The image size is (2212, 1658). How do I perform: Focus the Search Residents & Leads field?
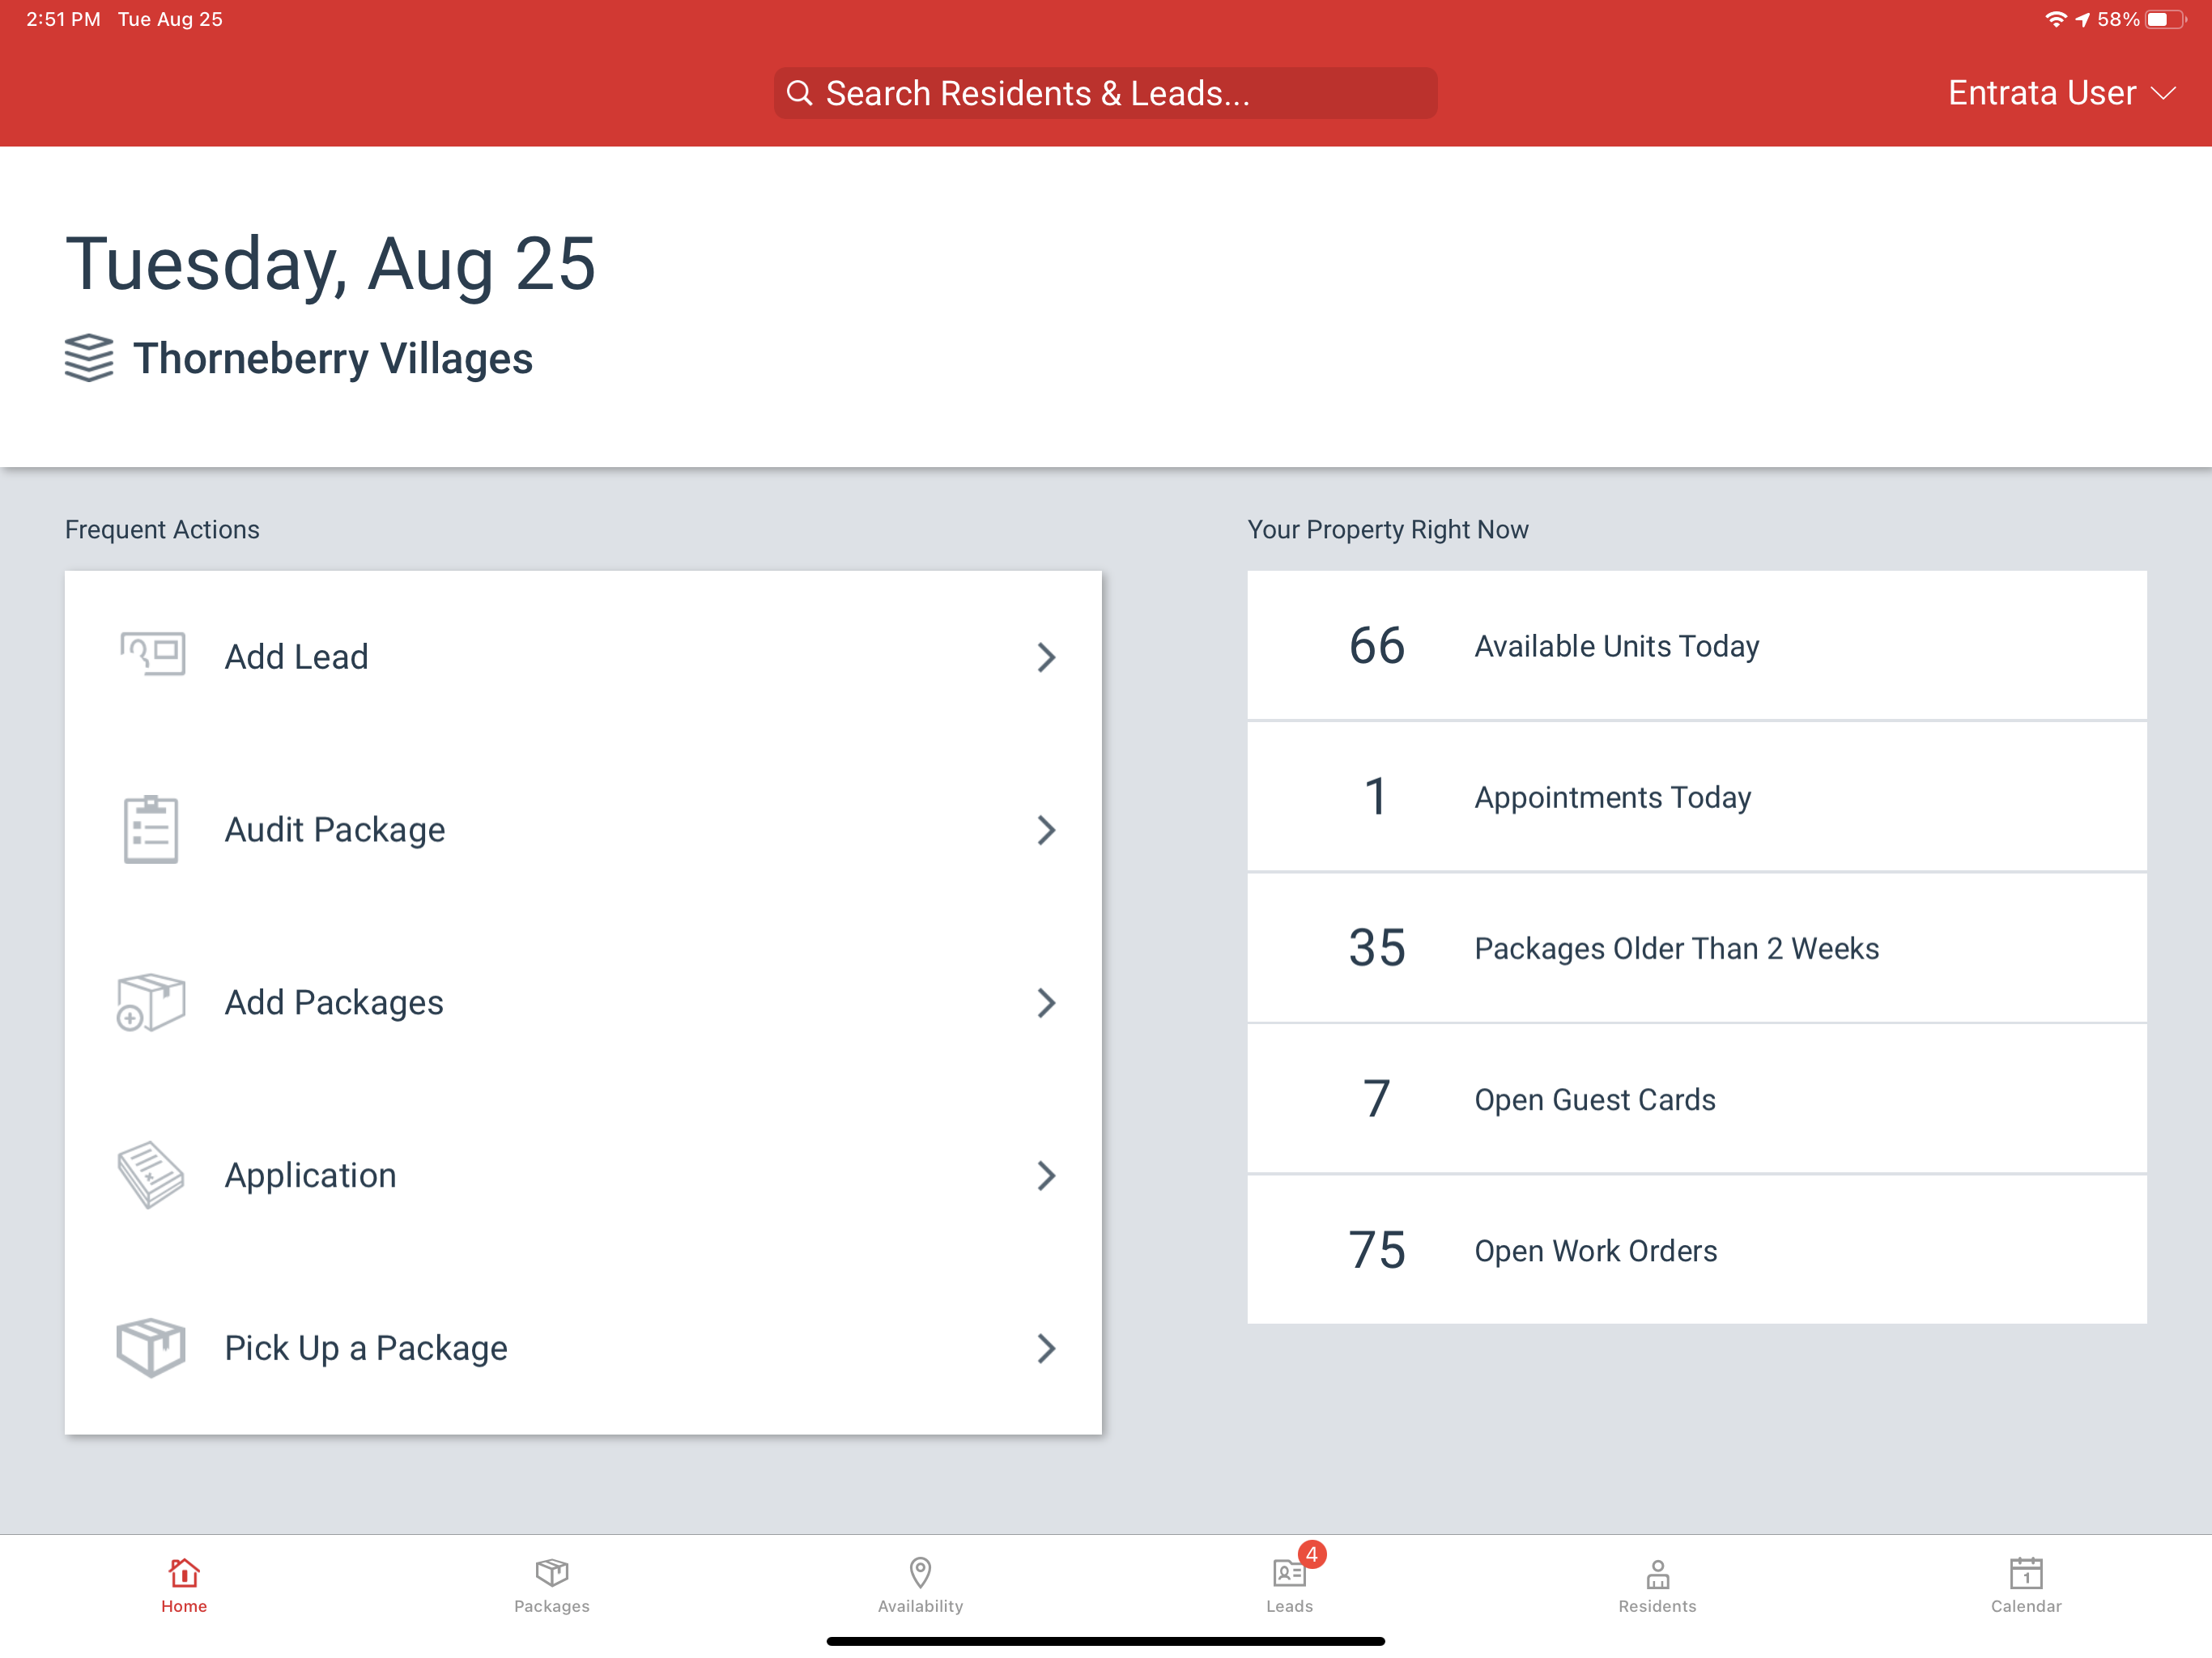click(1105, 93)
